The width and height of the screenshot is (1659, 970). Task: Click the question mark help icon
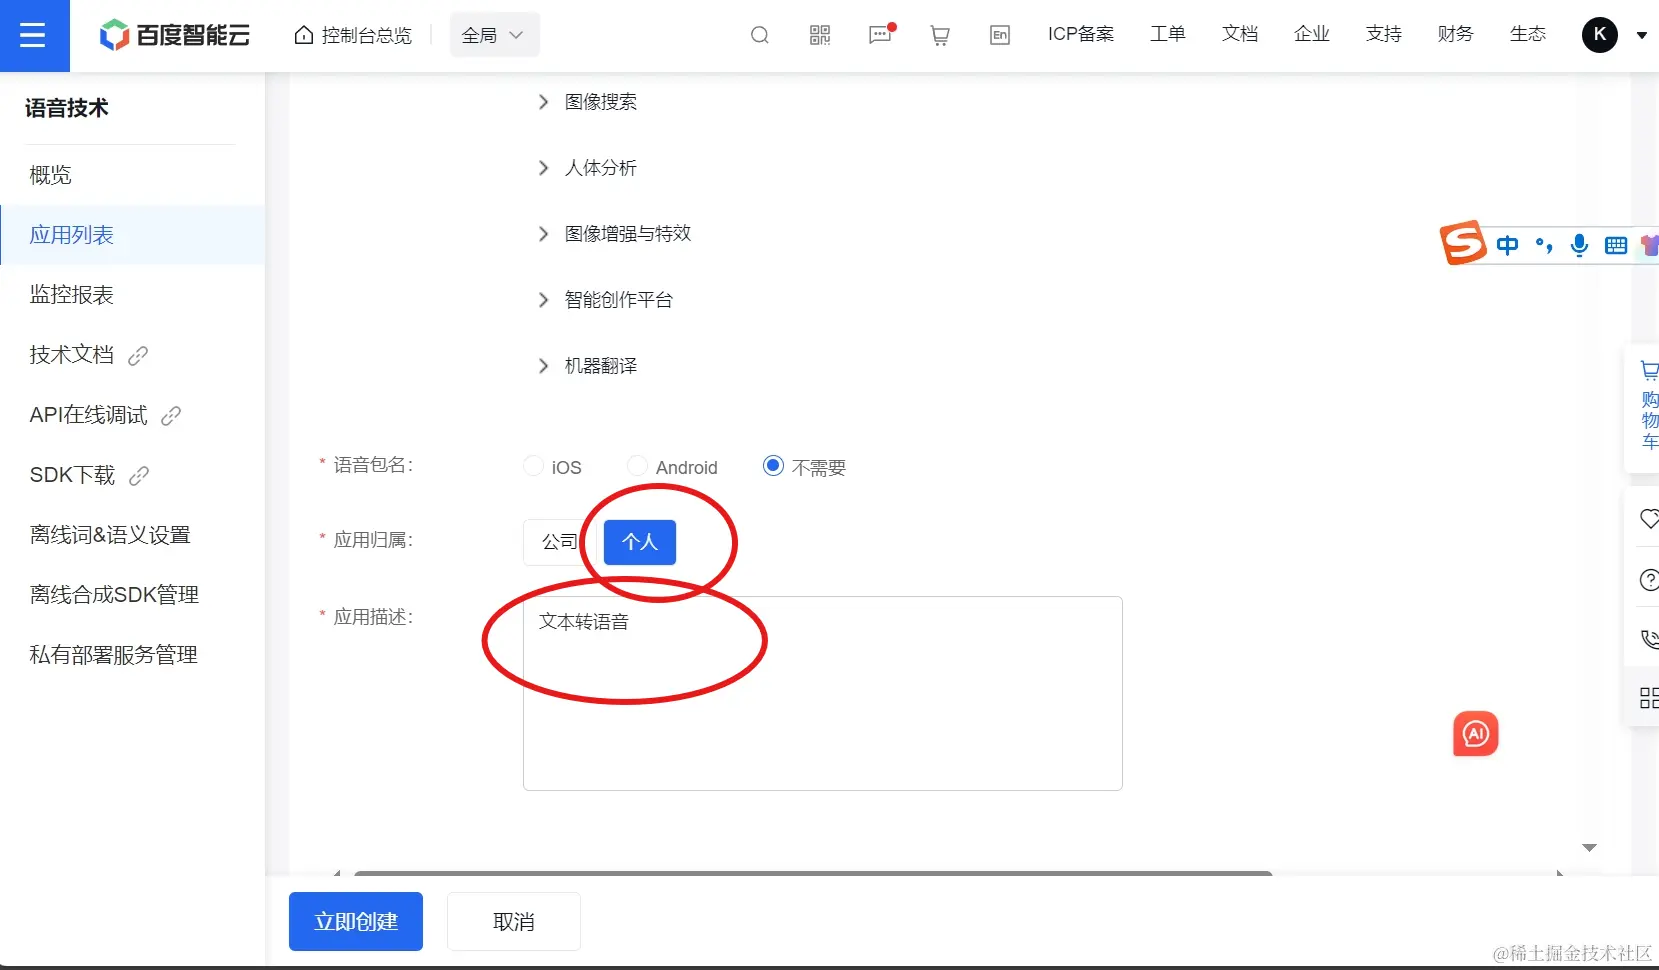pos(1649,579)
